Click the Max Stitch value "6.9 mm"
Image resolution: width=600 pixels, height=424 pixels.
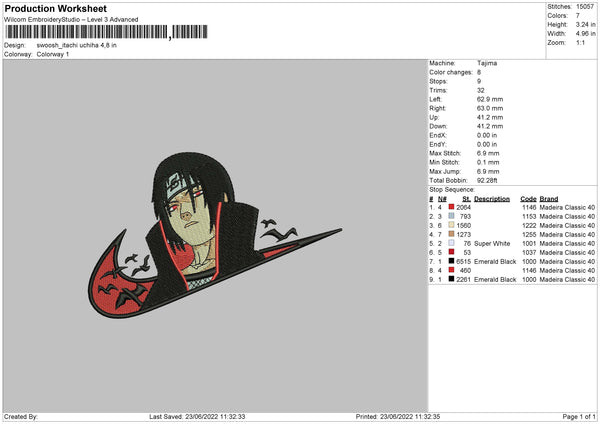(488, 153)
